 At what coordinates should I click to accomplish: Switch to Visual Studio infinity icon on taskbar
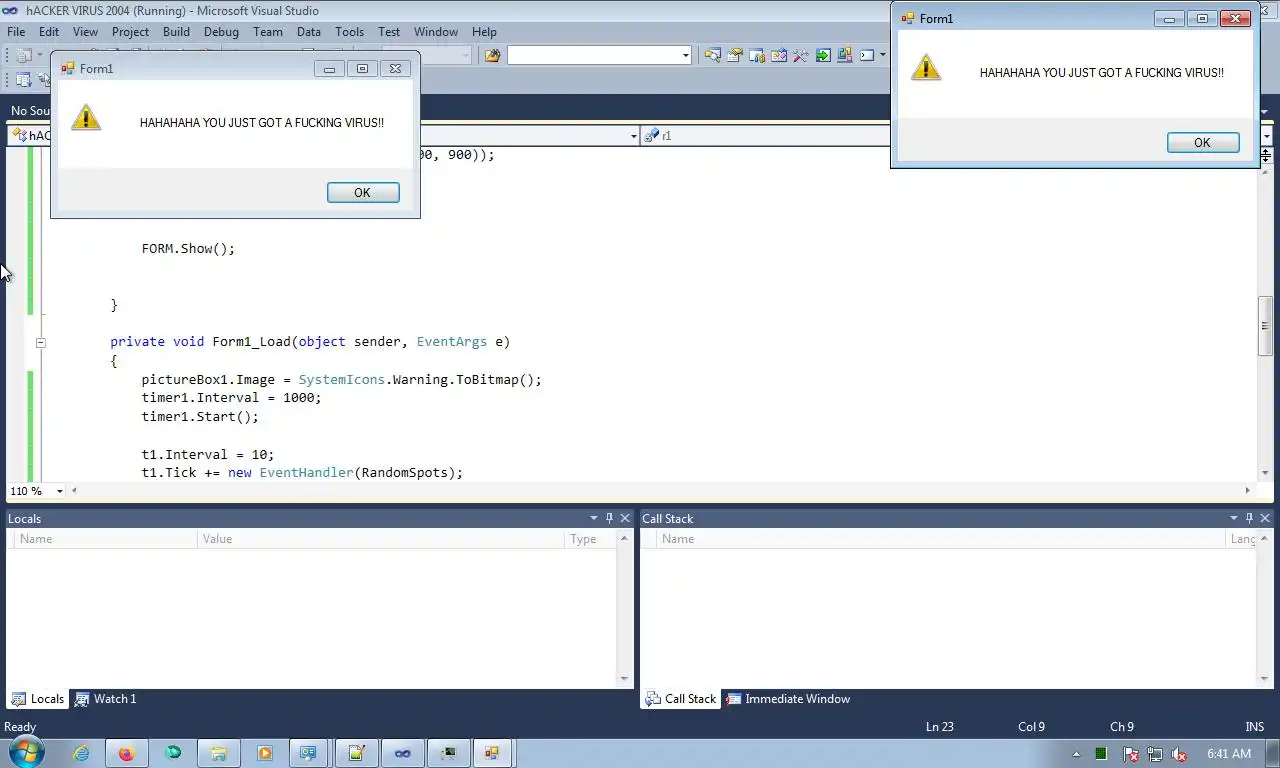(x=402, y=753)
